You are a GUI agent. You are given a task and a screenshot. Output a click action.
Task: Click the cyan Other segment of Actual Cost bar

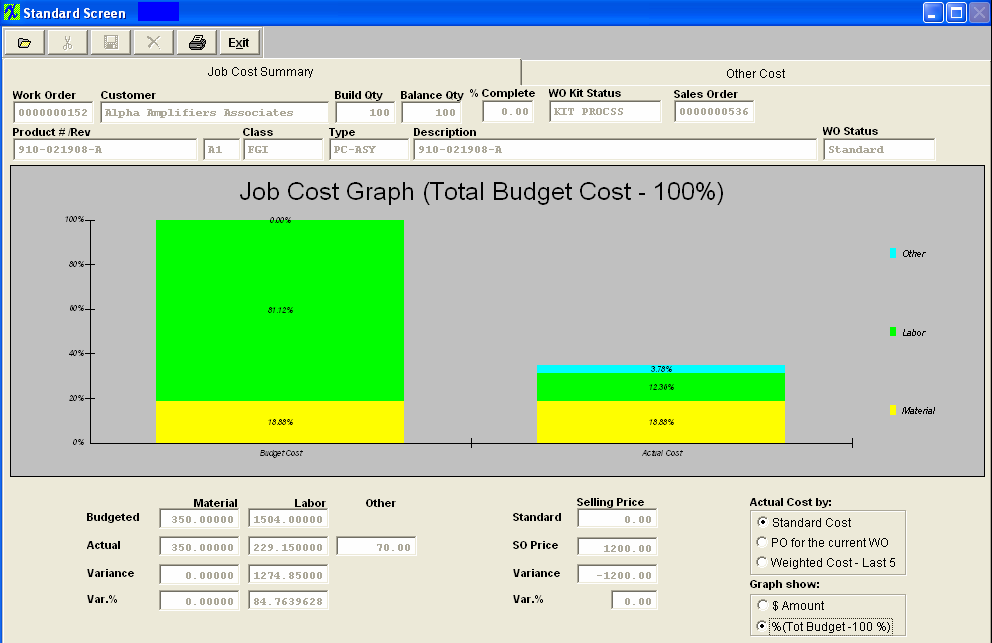tap(660, 369)
